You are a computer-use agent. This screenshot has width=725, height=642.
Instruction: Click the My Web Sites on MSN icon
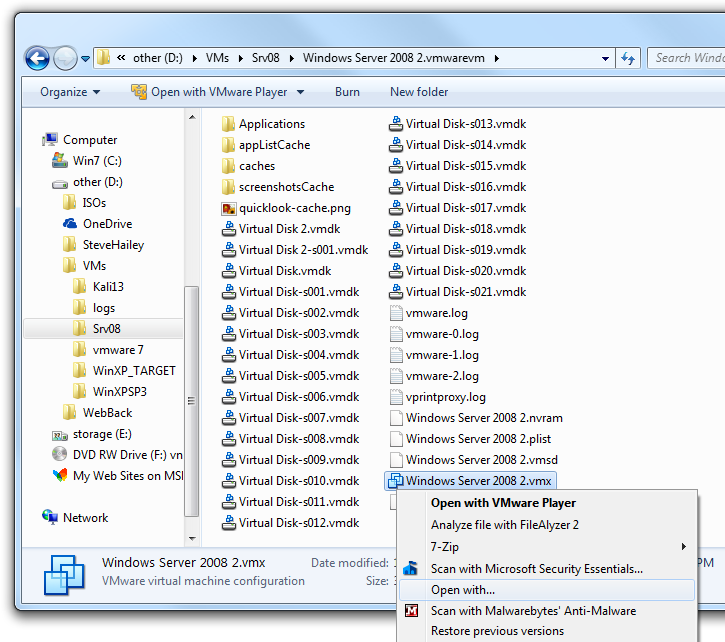click(x=60, y=475)
